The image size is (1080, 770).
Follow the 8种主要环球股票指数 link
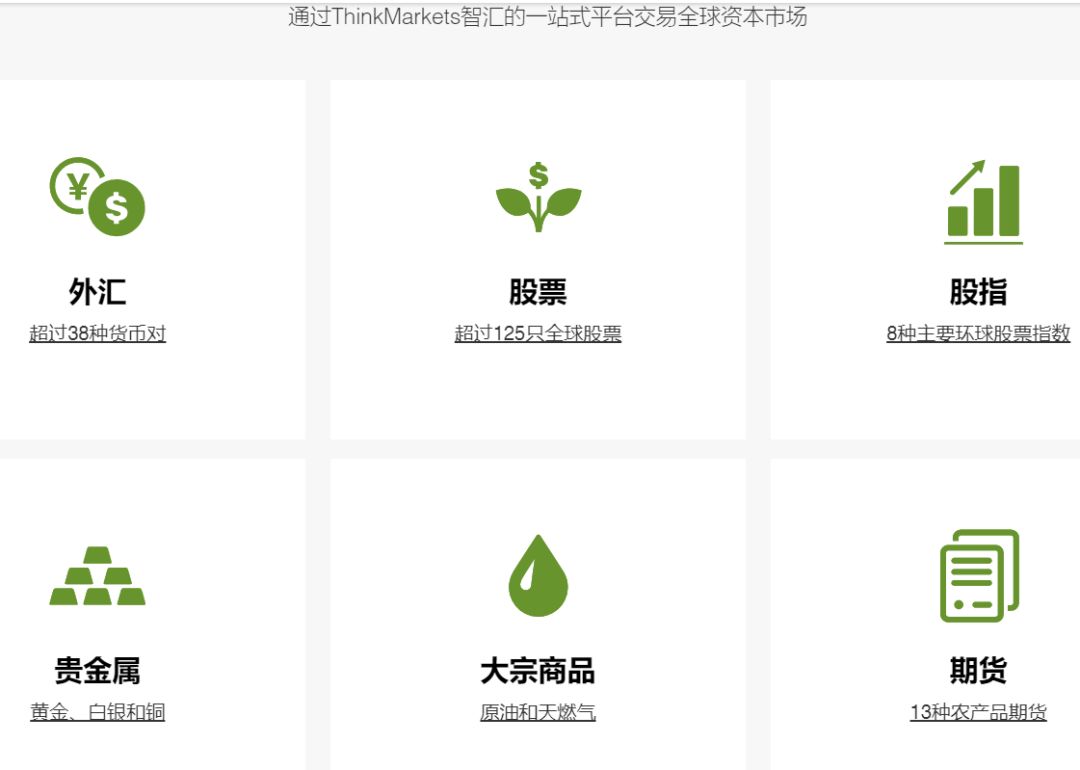click(978, 334)
